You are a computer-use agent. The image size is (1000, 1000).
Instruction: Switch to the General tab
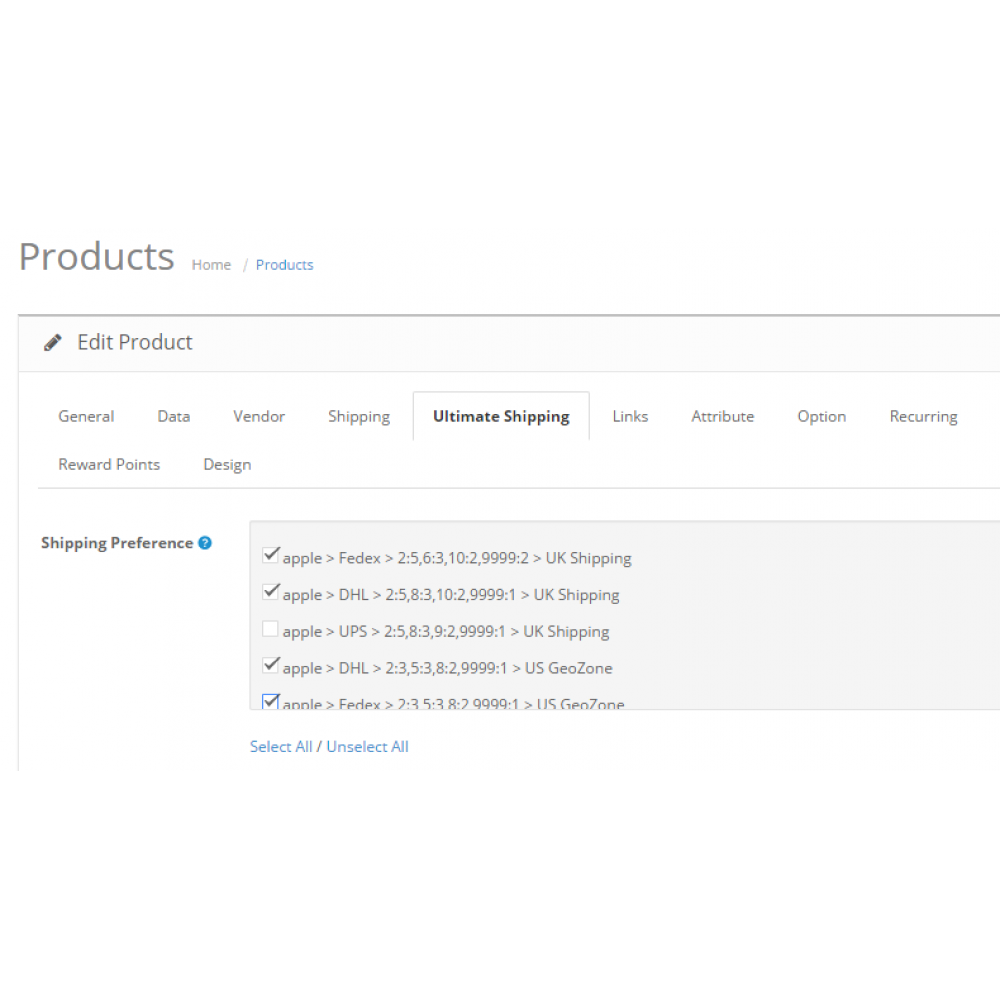tap(86, 416)
